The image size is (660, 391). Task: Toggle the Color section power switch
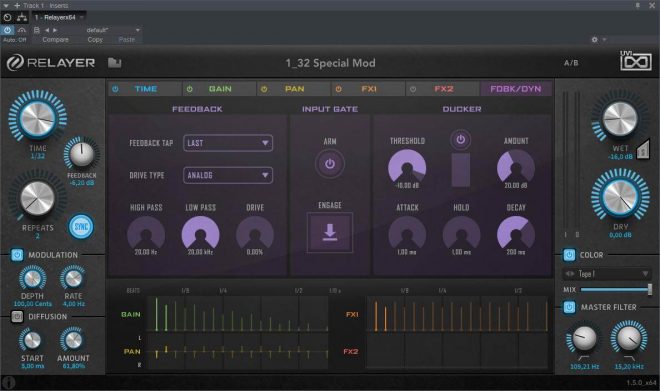(569, 255)
